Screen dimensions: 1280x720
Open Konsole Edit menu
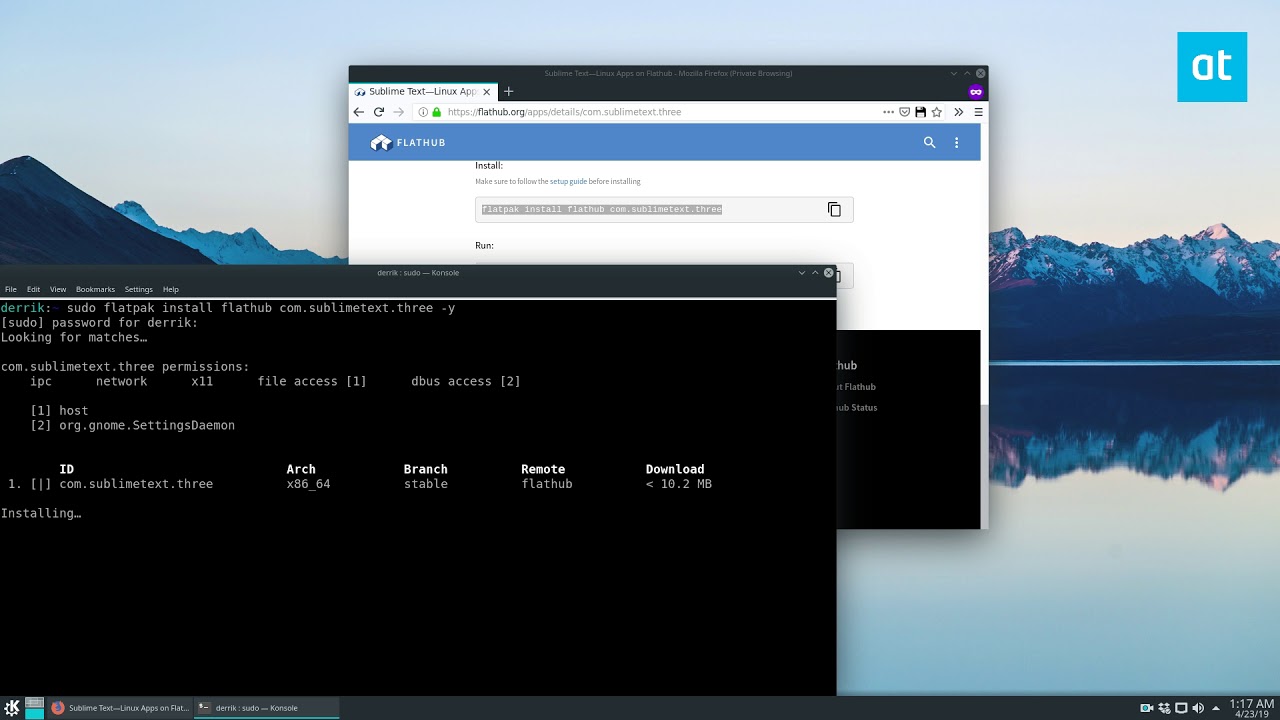coord(34,289)
